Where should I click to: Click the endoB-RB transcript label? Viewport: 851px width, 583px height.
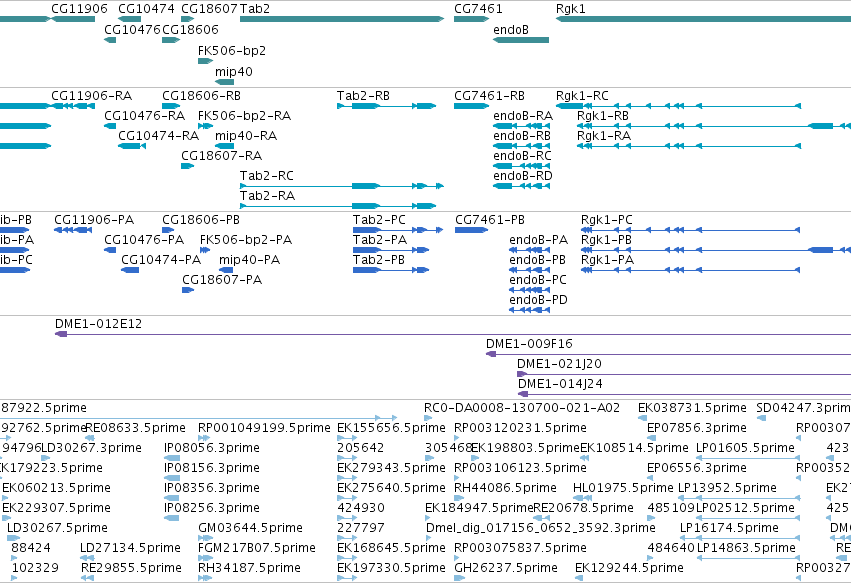click(x=522, y=136)
